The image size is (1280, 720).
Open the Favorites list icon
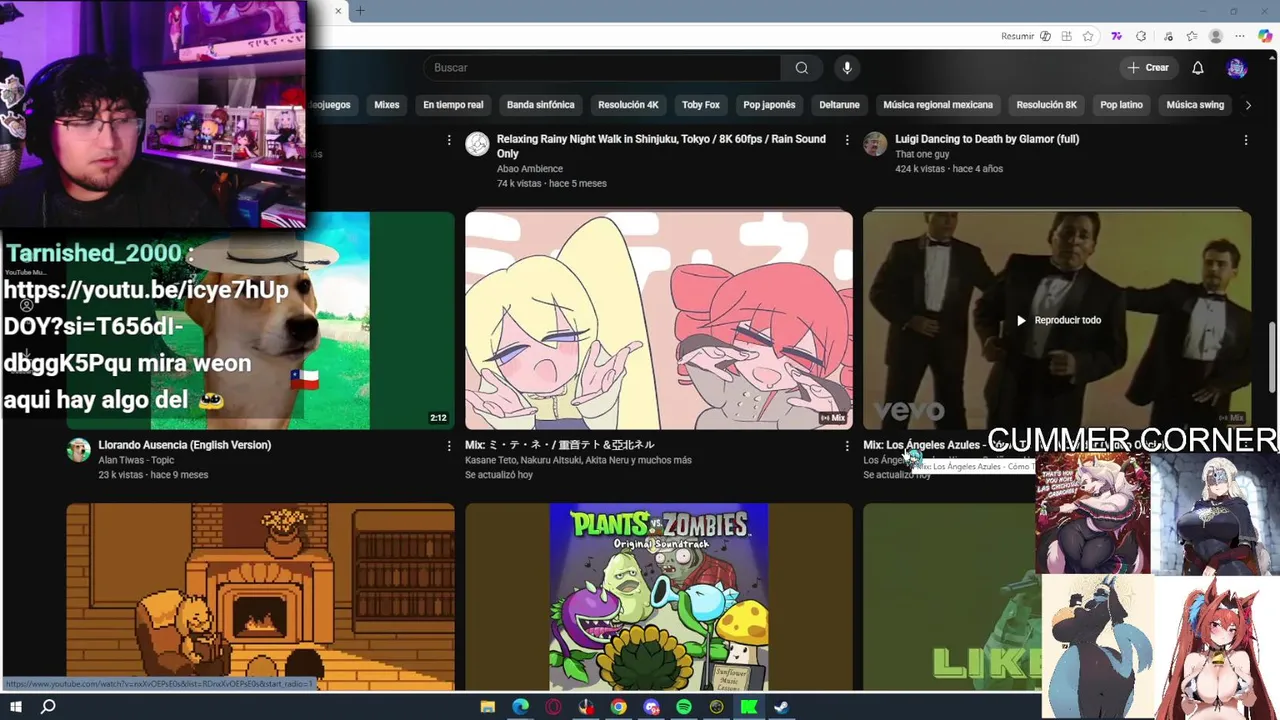tap(1192, 36)
